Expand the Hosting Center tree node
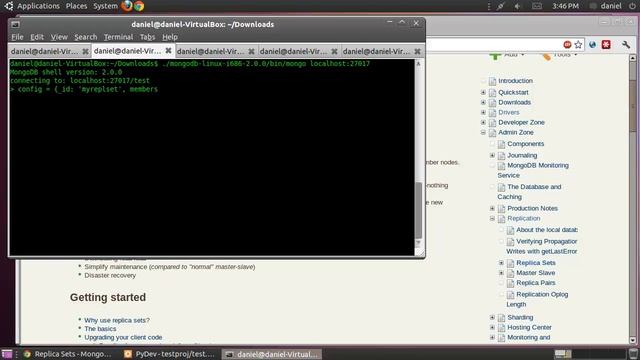Viewport: 640px width, 360px height. point(492,327)
